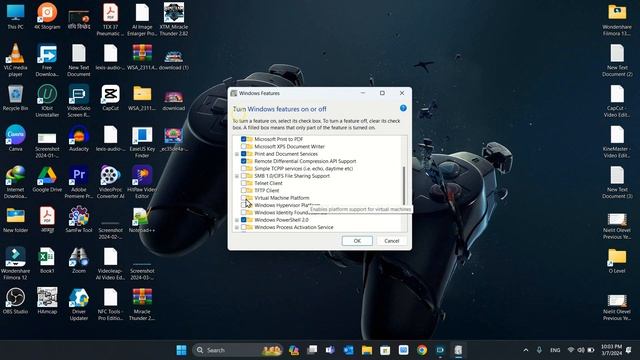Toggle the Microsoft Print to PDF checkbox
Viewport: 640px width, 360px height.
click(x=243, y=139)
